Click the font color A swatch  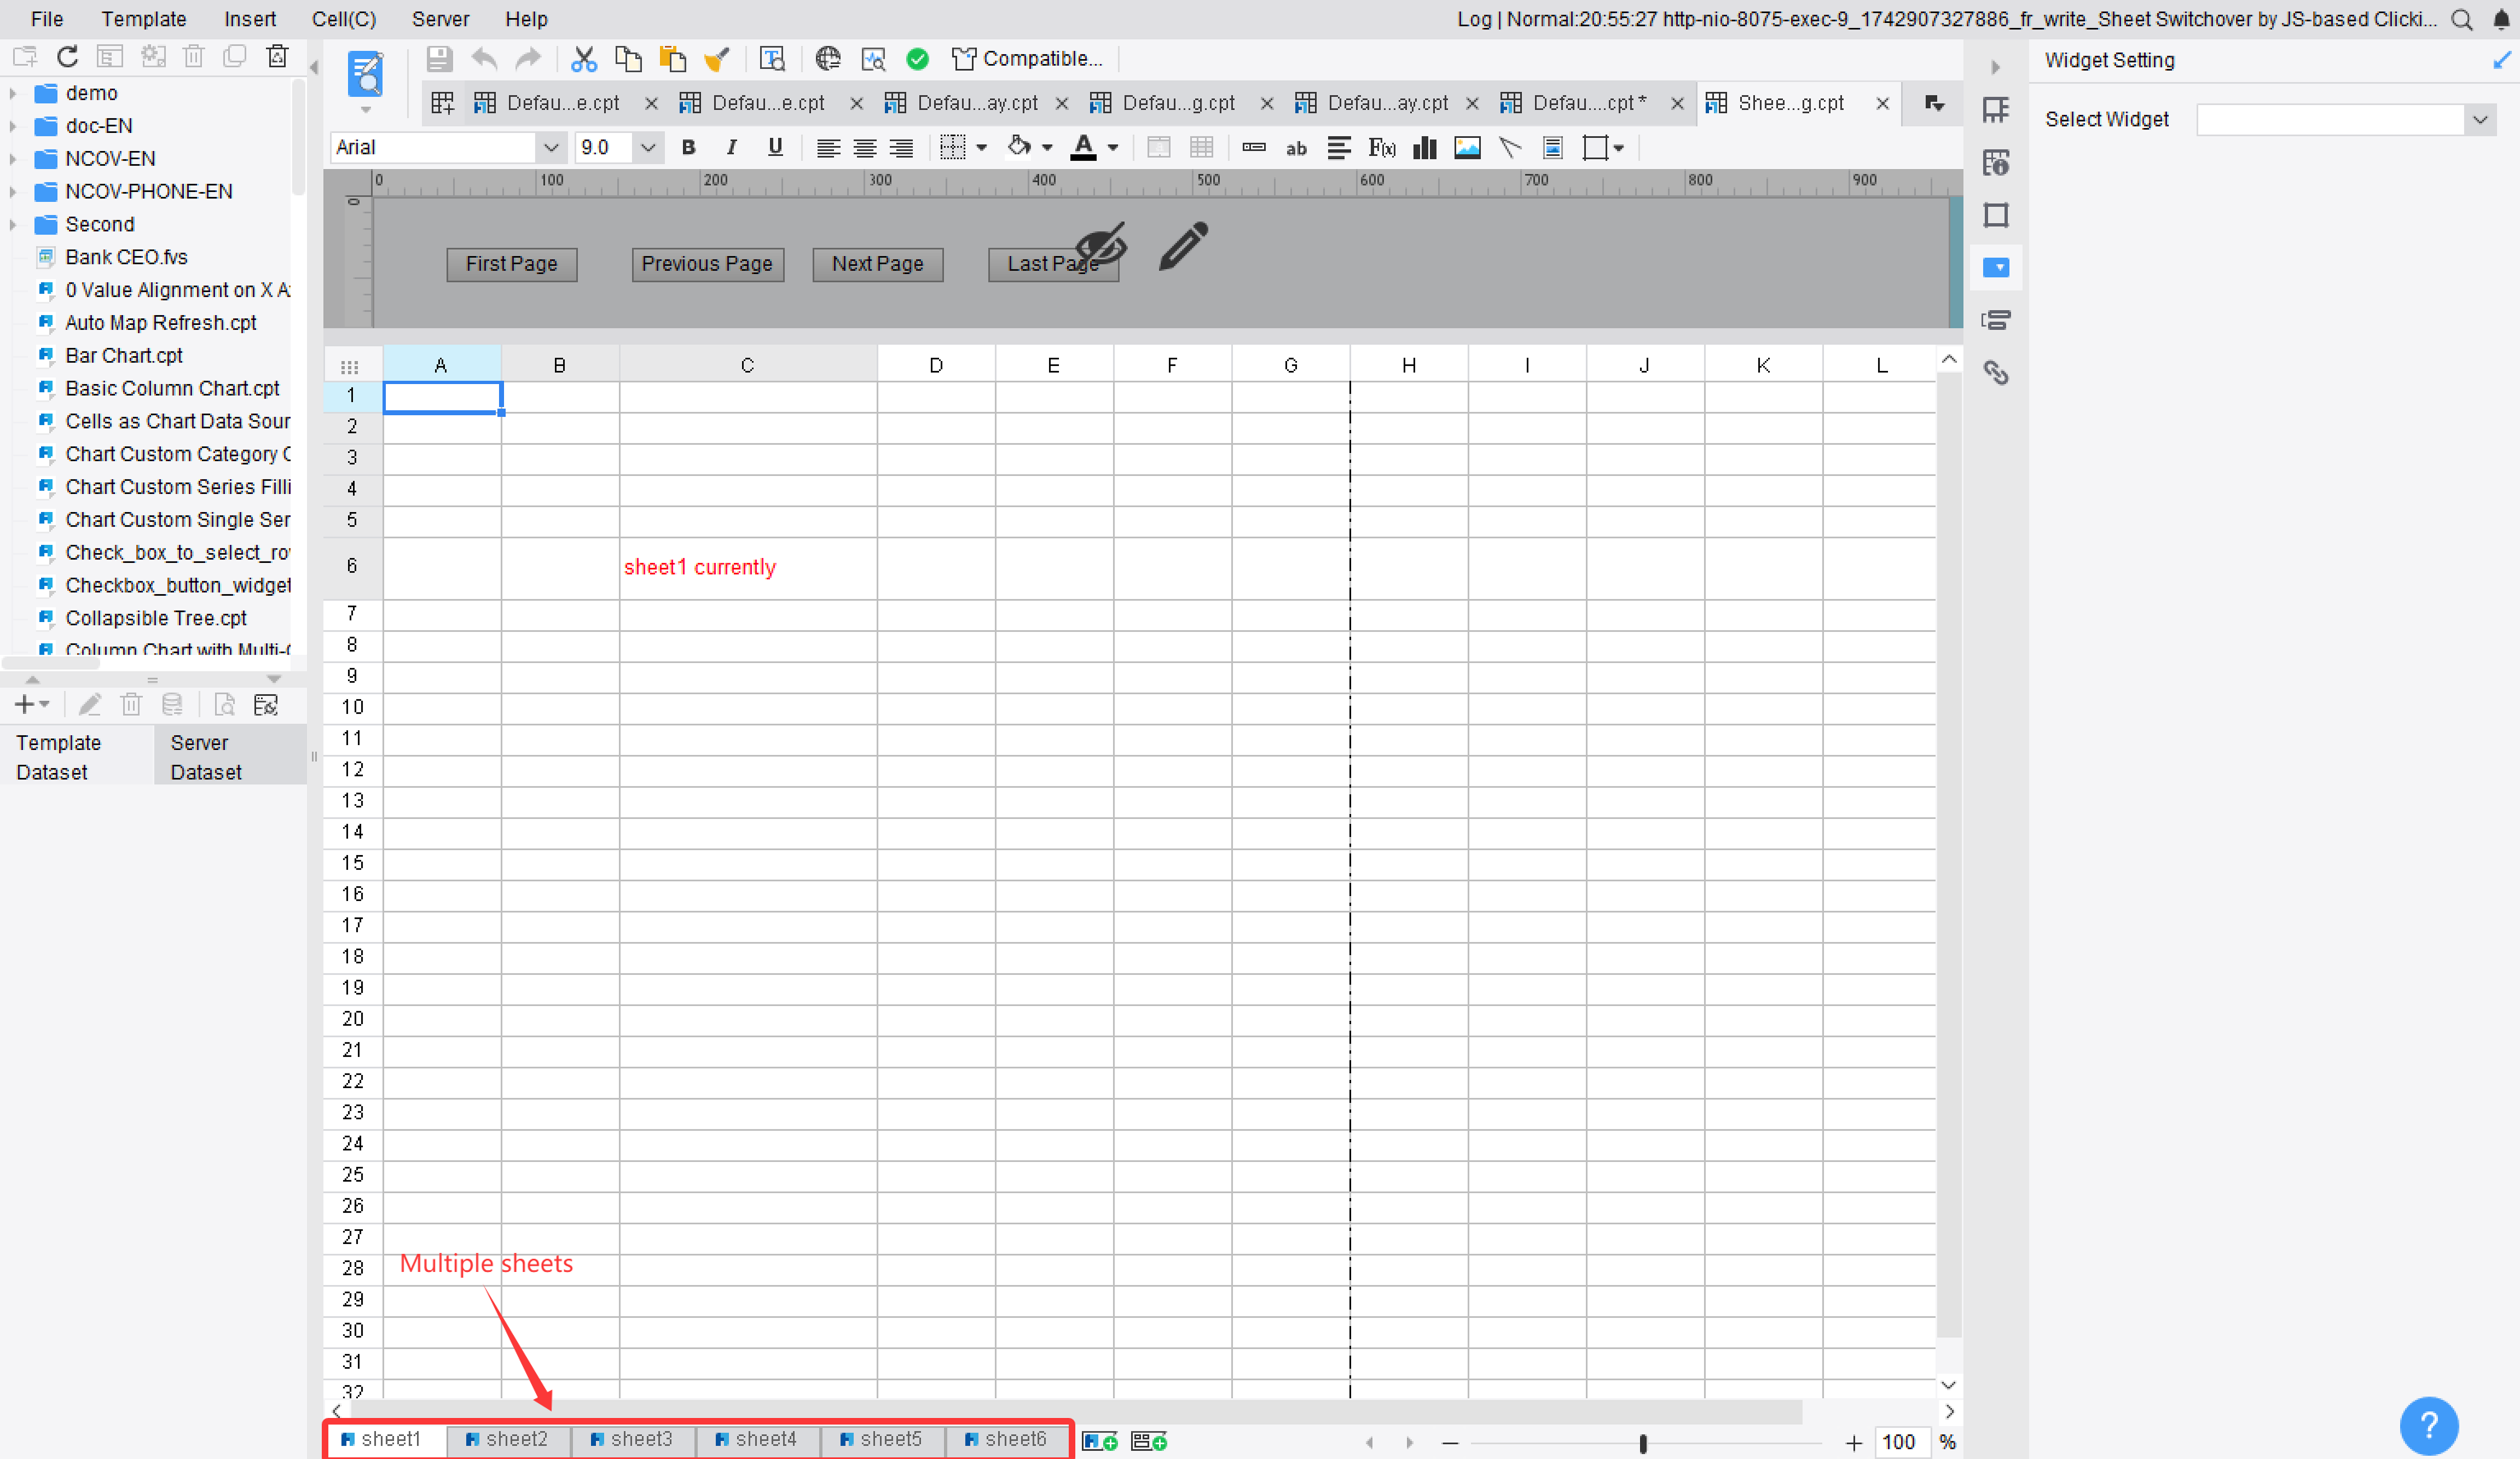1083,148
